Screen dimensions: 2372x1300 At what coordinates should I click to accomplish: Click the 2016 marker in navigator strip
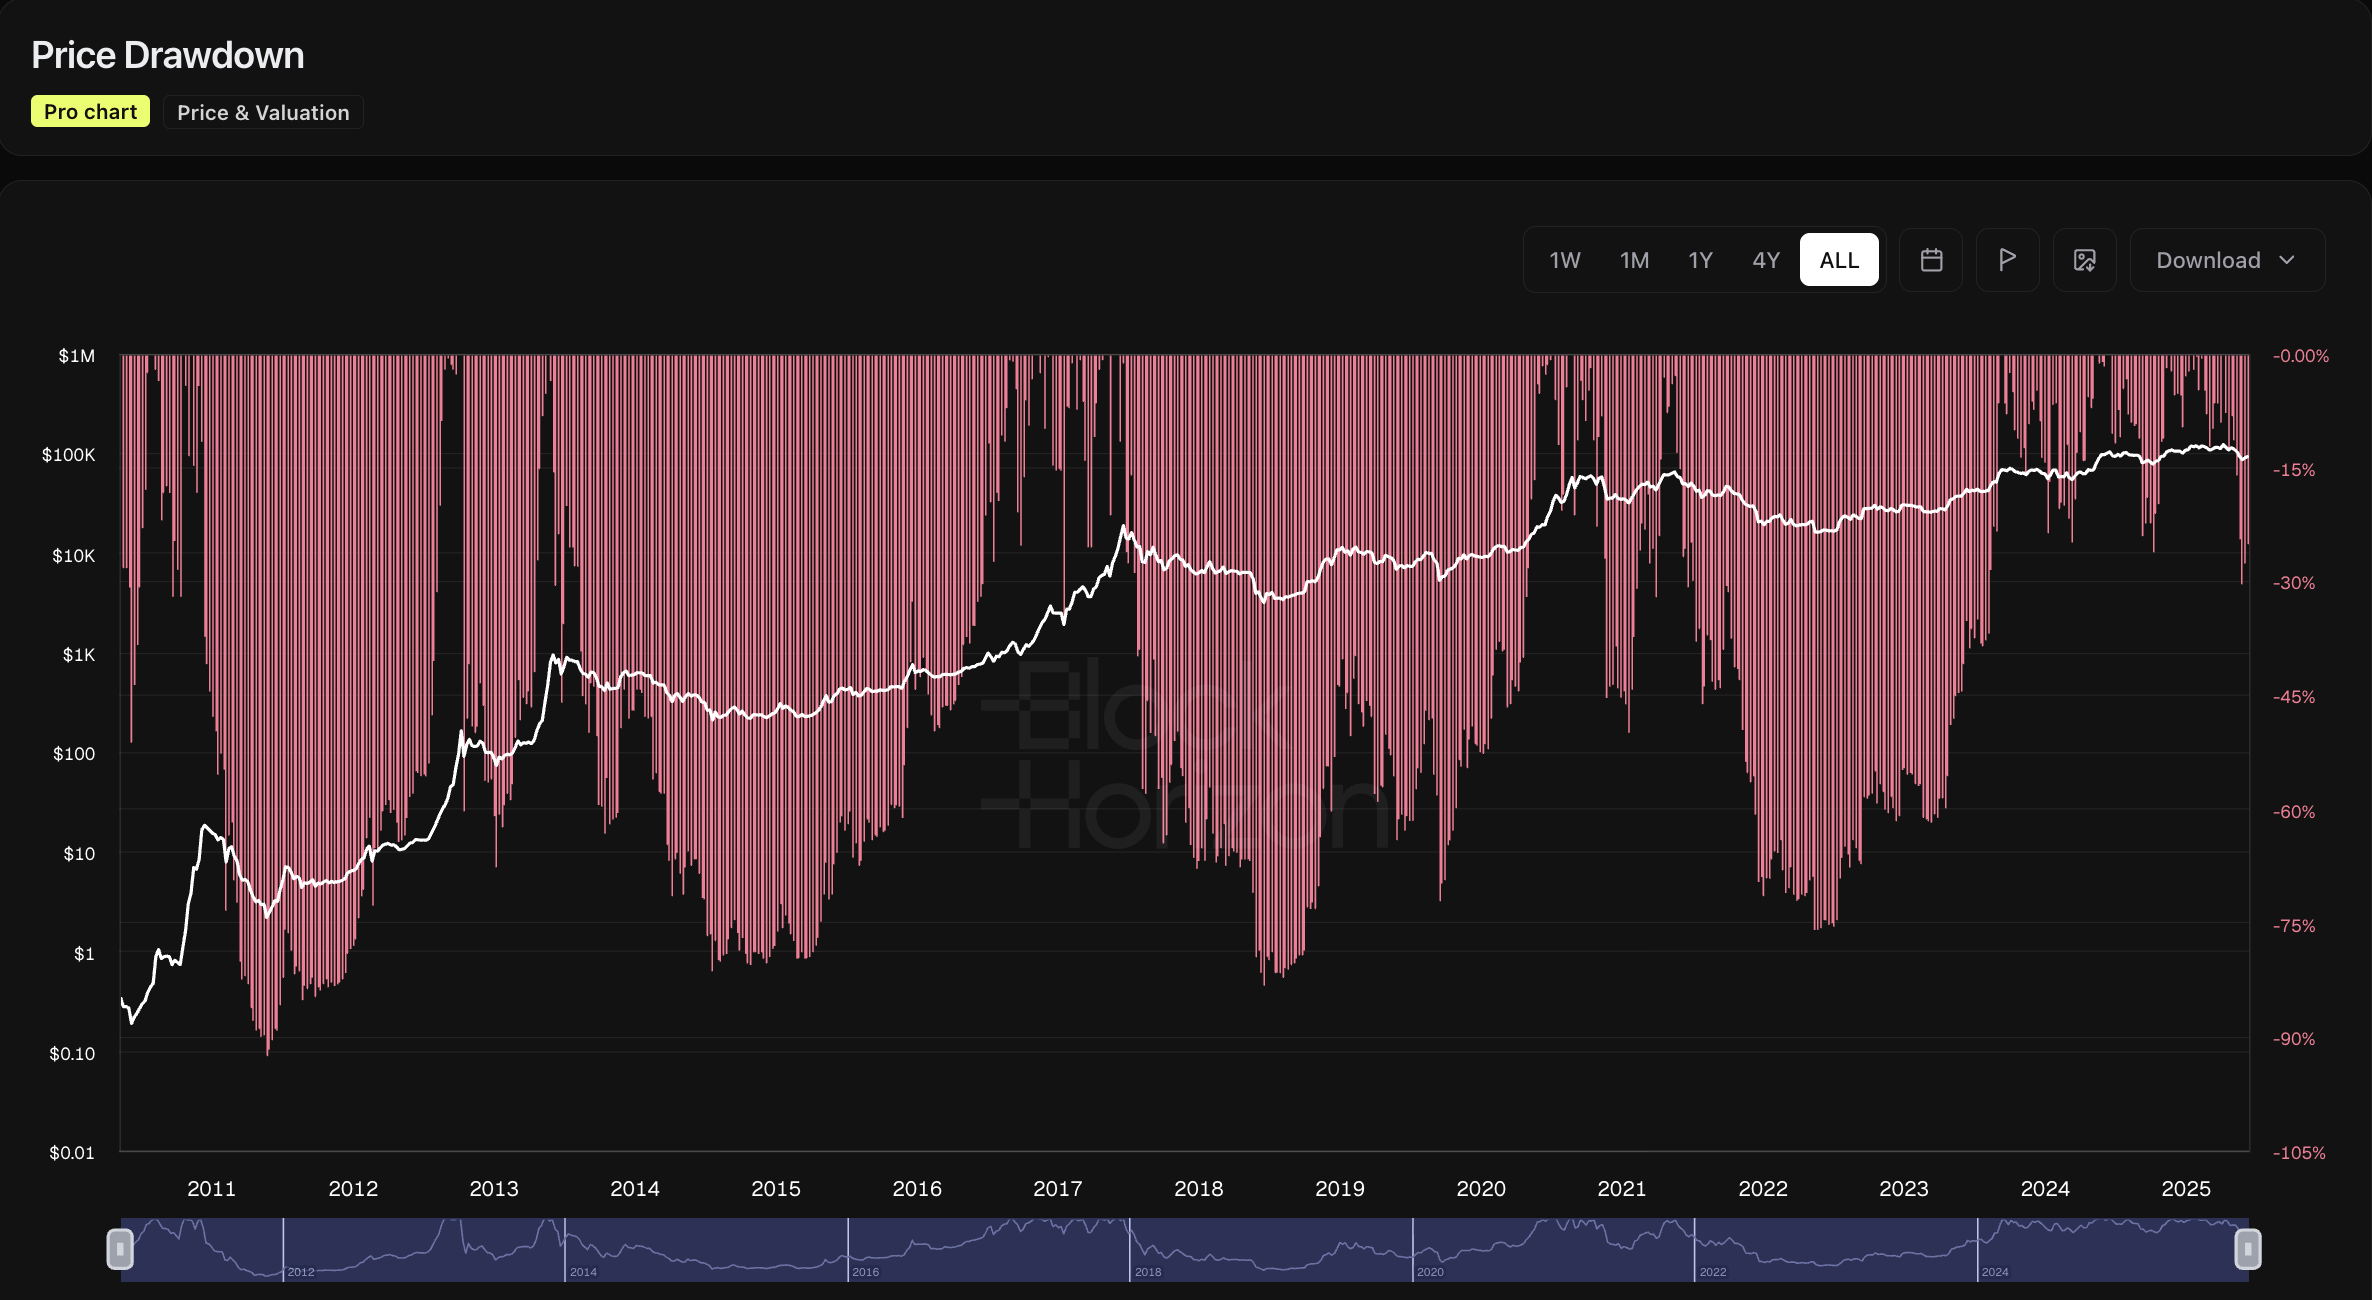click(865, 1272)
